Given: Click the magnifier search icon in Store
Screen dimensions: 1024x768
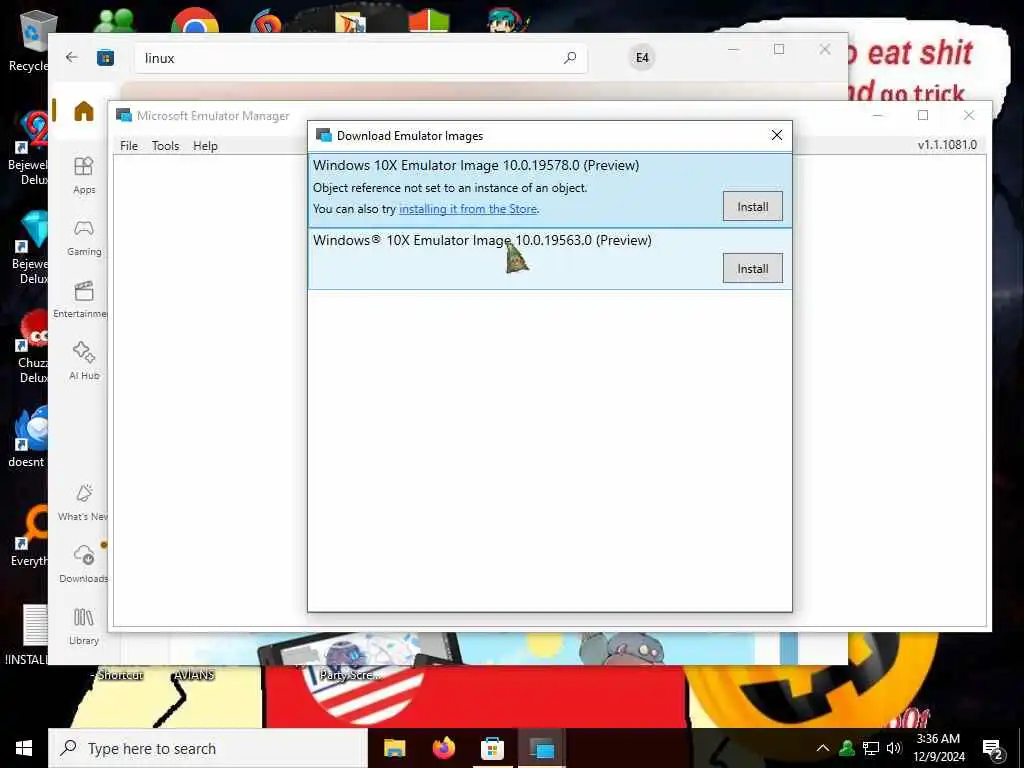Looking at the screenshot, I should click(569, 58).
